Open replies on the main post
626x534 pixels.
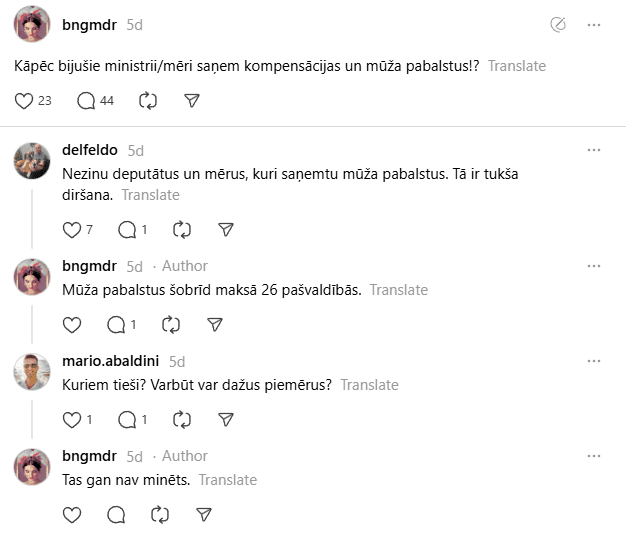click(x=87, y=100)
